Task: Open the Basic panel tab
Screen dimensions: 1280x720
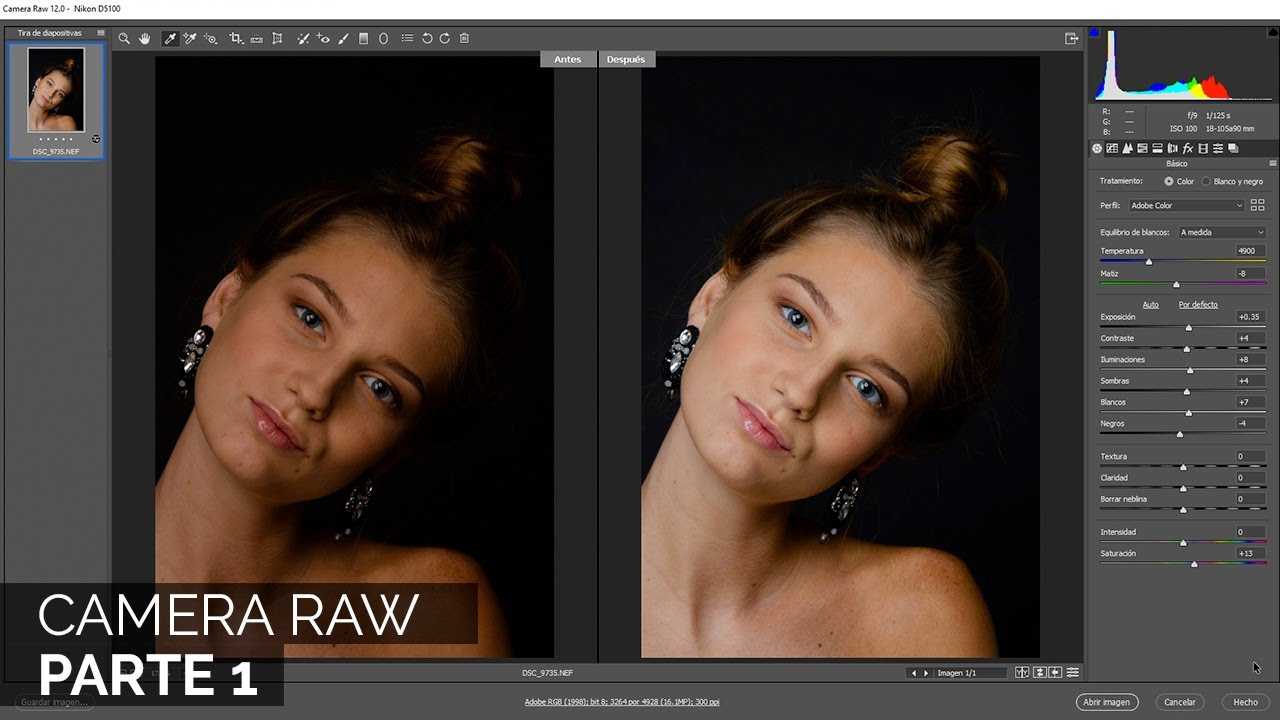Action: pyautogui.click(x=1097, y=148)
